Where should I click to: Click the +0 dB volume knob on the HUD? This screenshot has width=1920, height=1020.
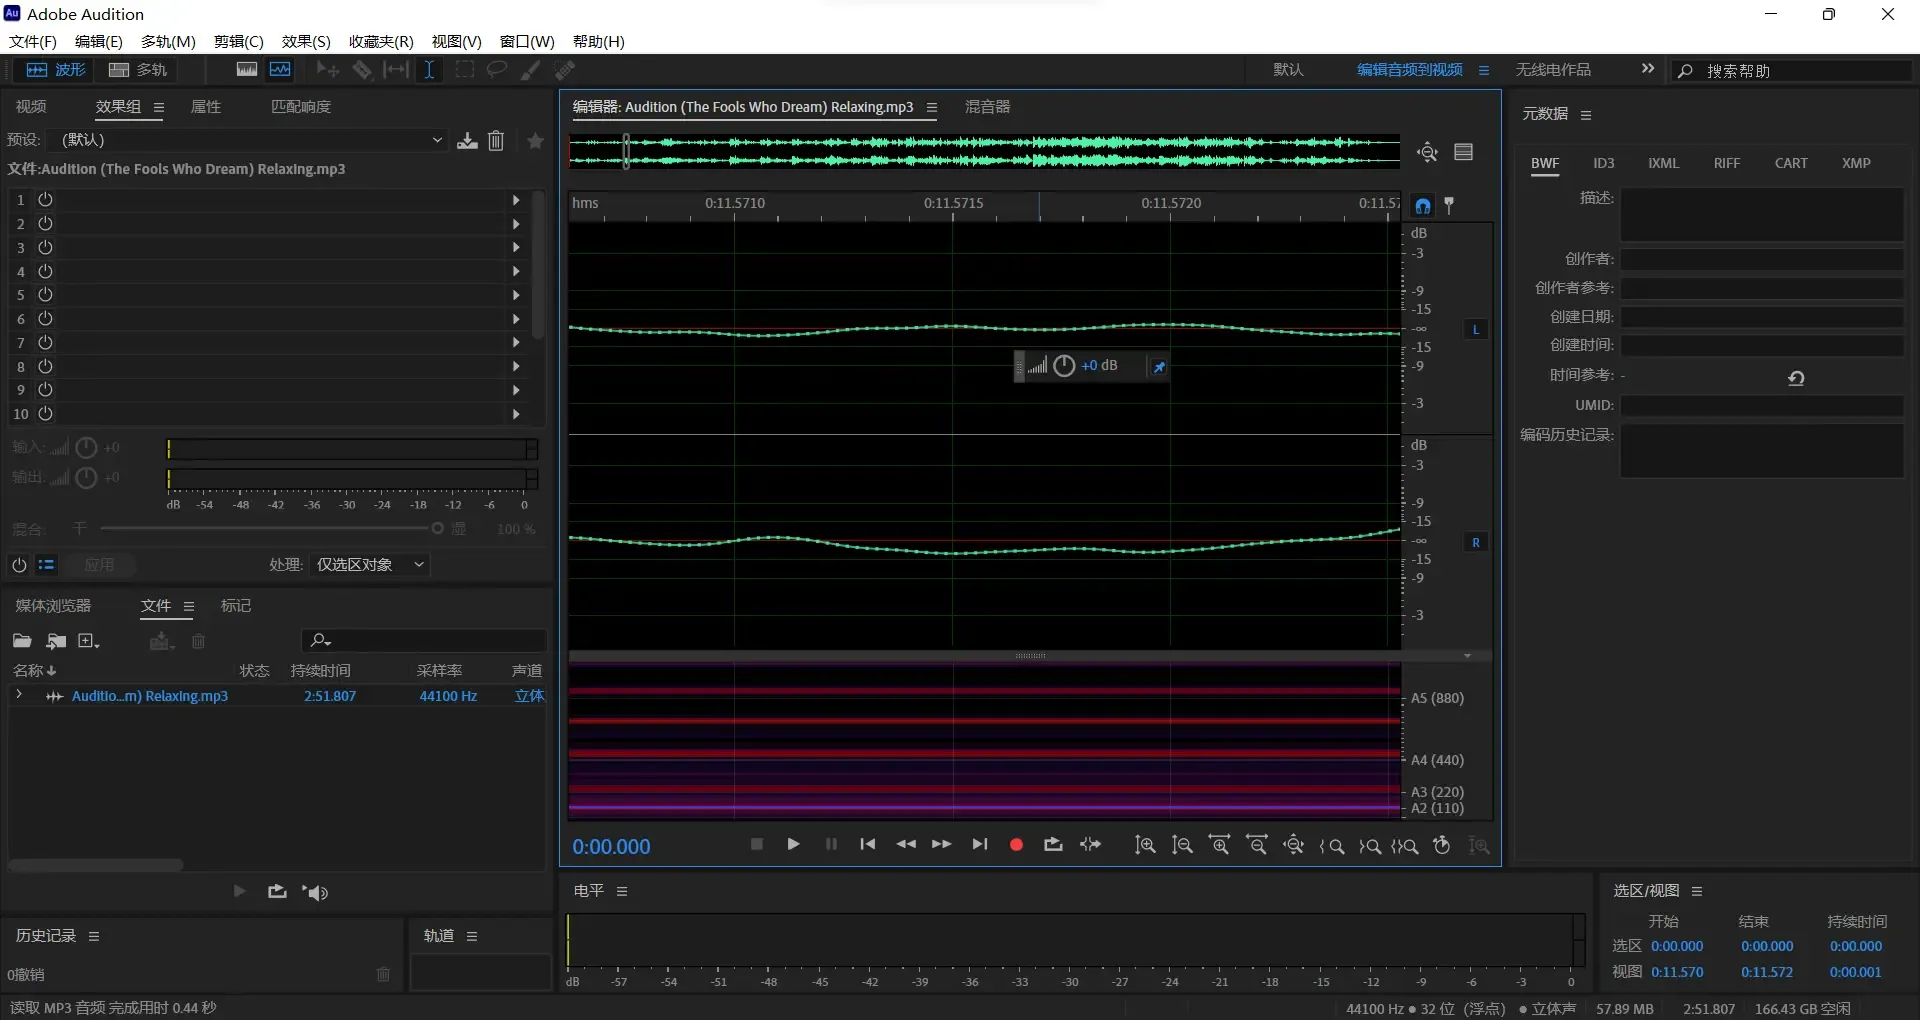click(x=1064, y=366)
